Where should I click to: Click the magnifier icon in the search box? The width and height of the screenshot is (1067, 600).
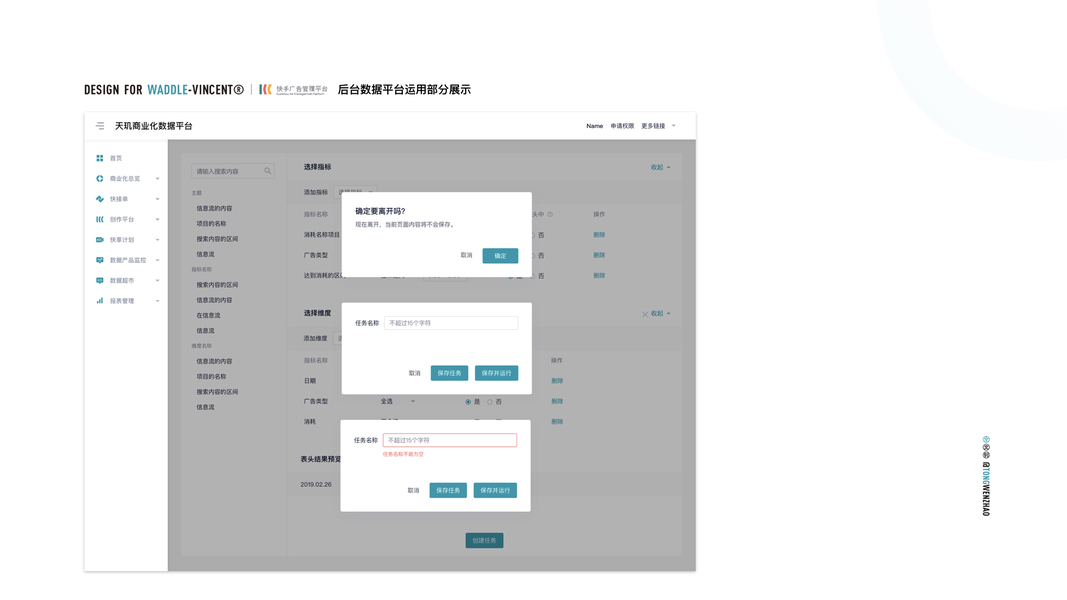(x=267, y=171)
